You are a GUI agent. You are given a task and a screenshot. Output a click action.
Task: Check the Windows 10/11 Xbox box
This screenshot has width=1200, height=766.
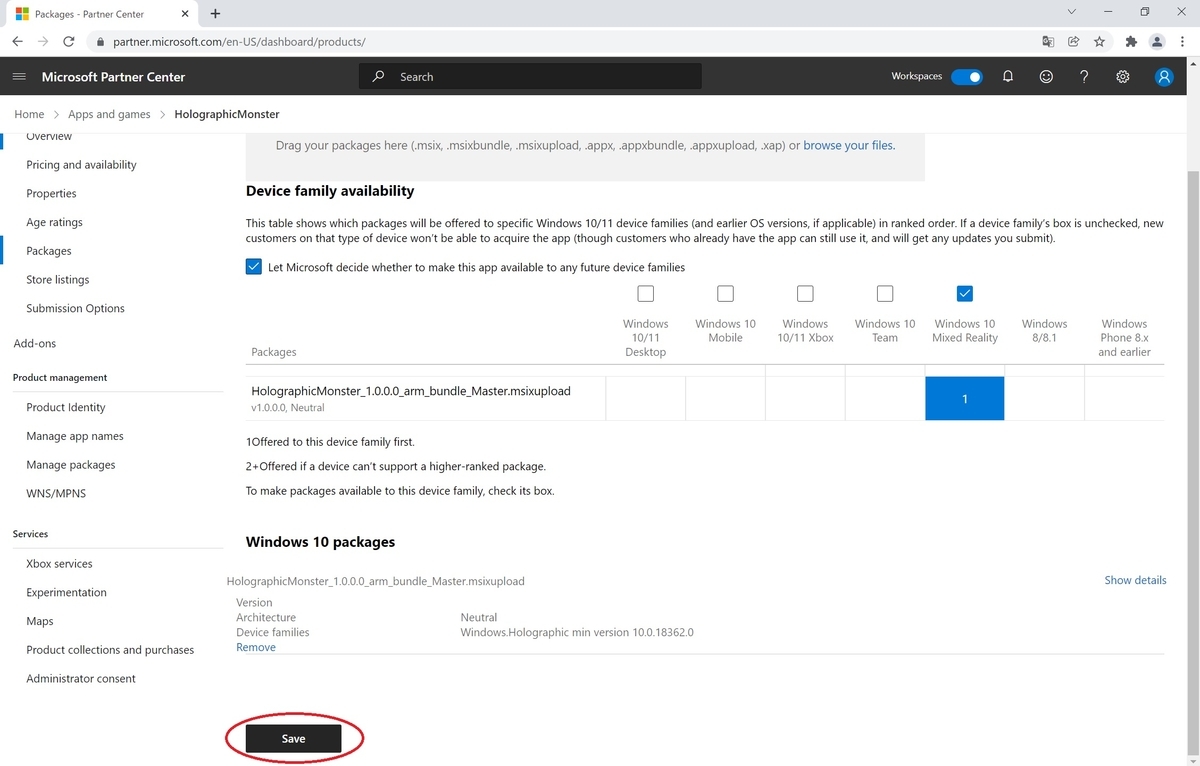[x=805, y=293]
